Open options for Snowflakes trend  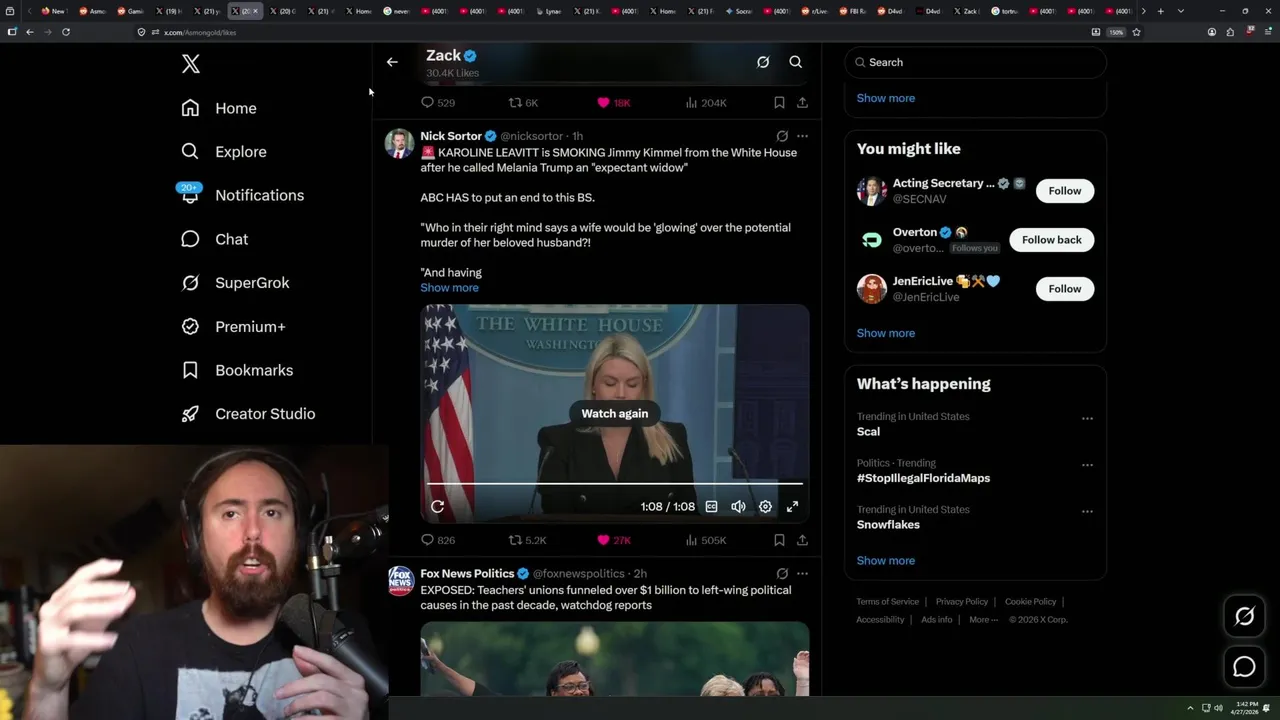coord(1087,512)
